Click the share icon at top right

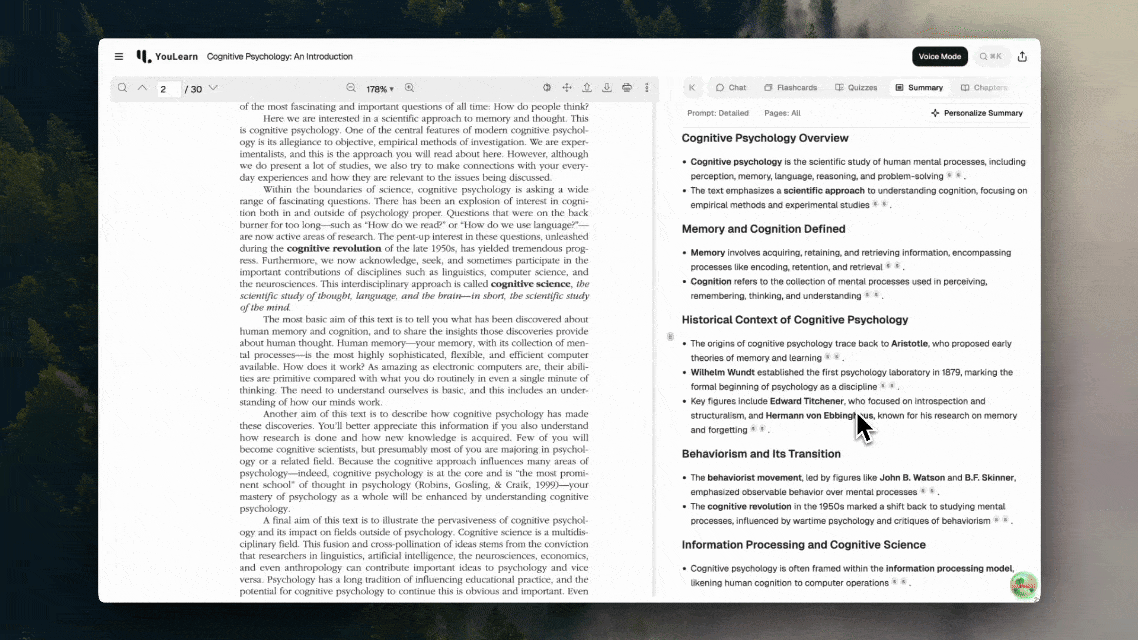pyautogui.click(x=1022, y=57)
